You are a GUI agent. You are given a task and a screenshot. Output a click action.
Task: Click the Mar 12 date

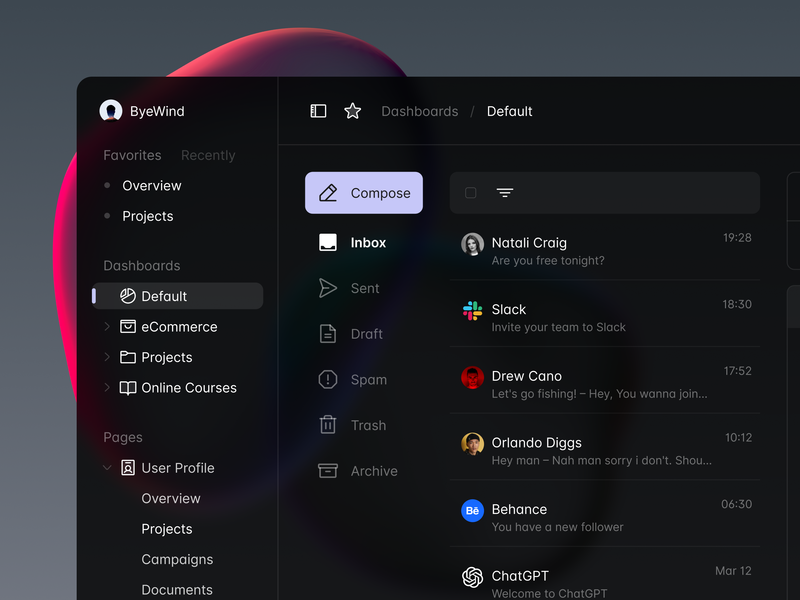733,571
